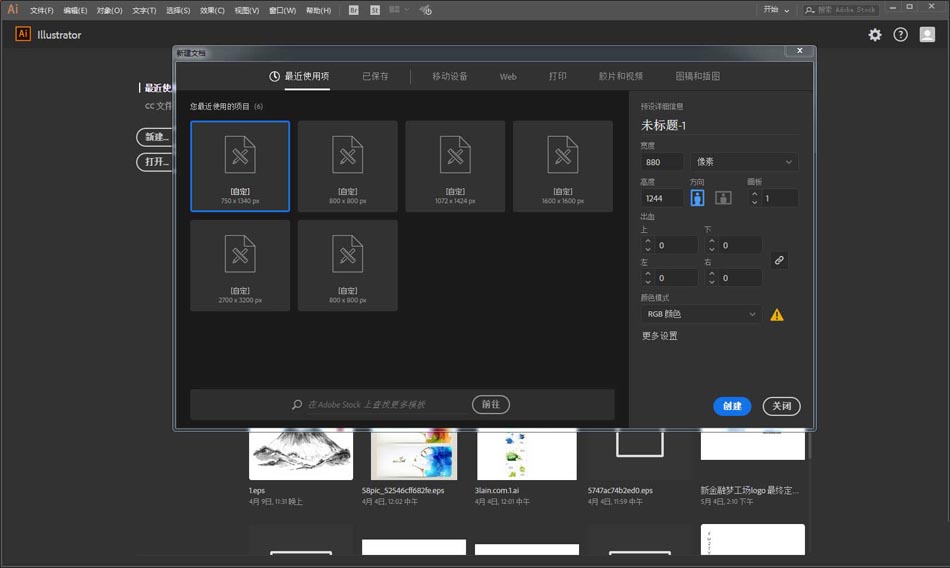The width and height of the screenshot is (950, 568).
Task: Select portrait orientation icon
Action: point(698,198)
